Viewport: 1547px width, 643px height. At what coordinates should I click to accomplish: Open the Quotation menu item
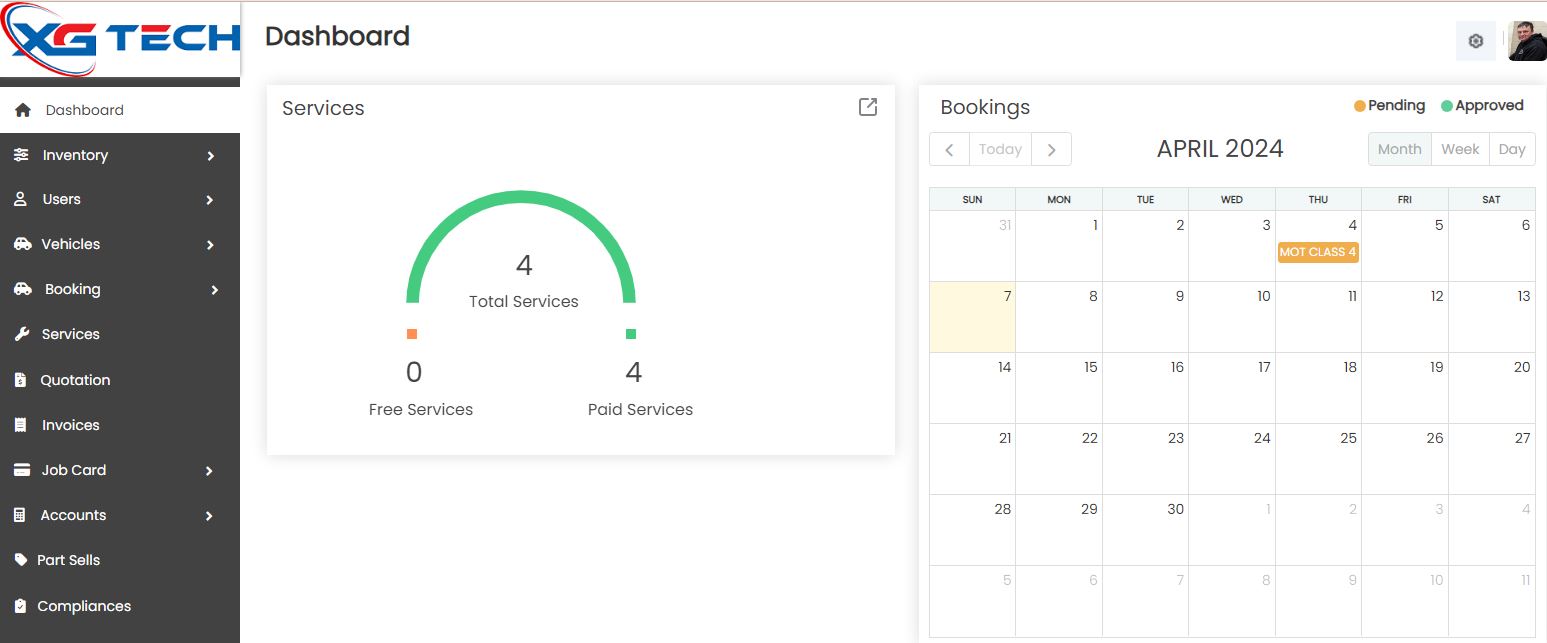point(120,380)
